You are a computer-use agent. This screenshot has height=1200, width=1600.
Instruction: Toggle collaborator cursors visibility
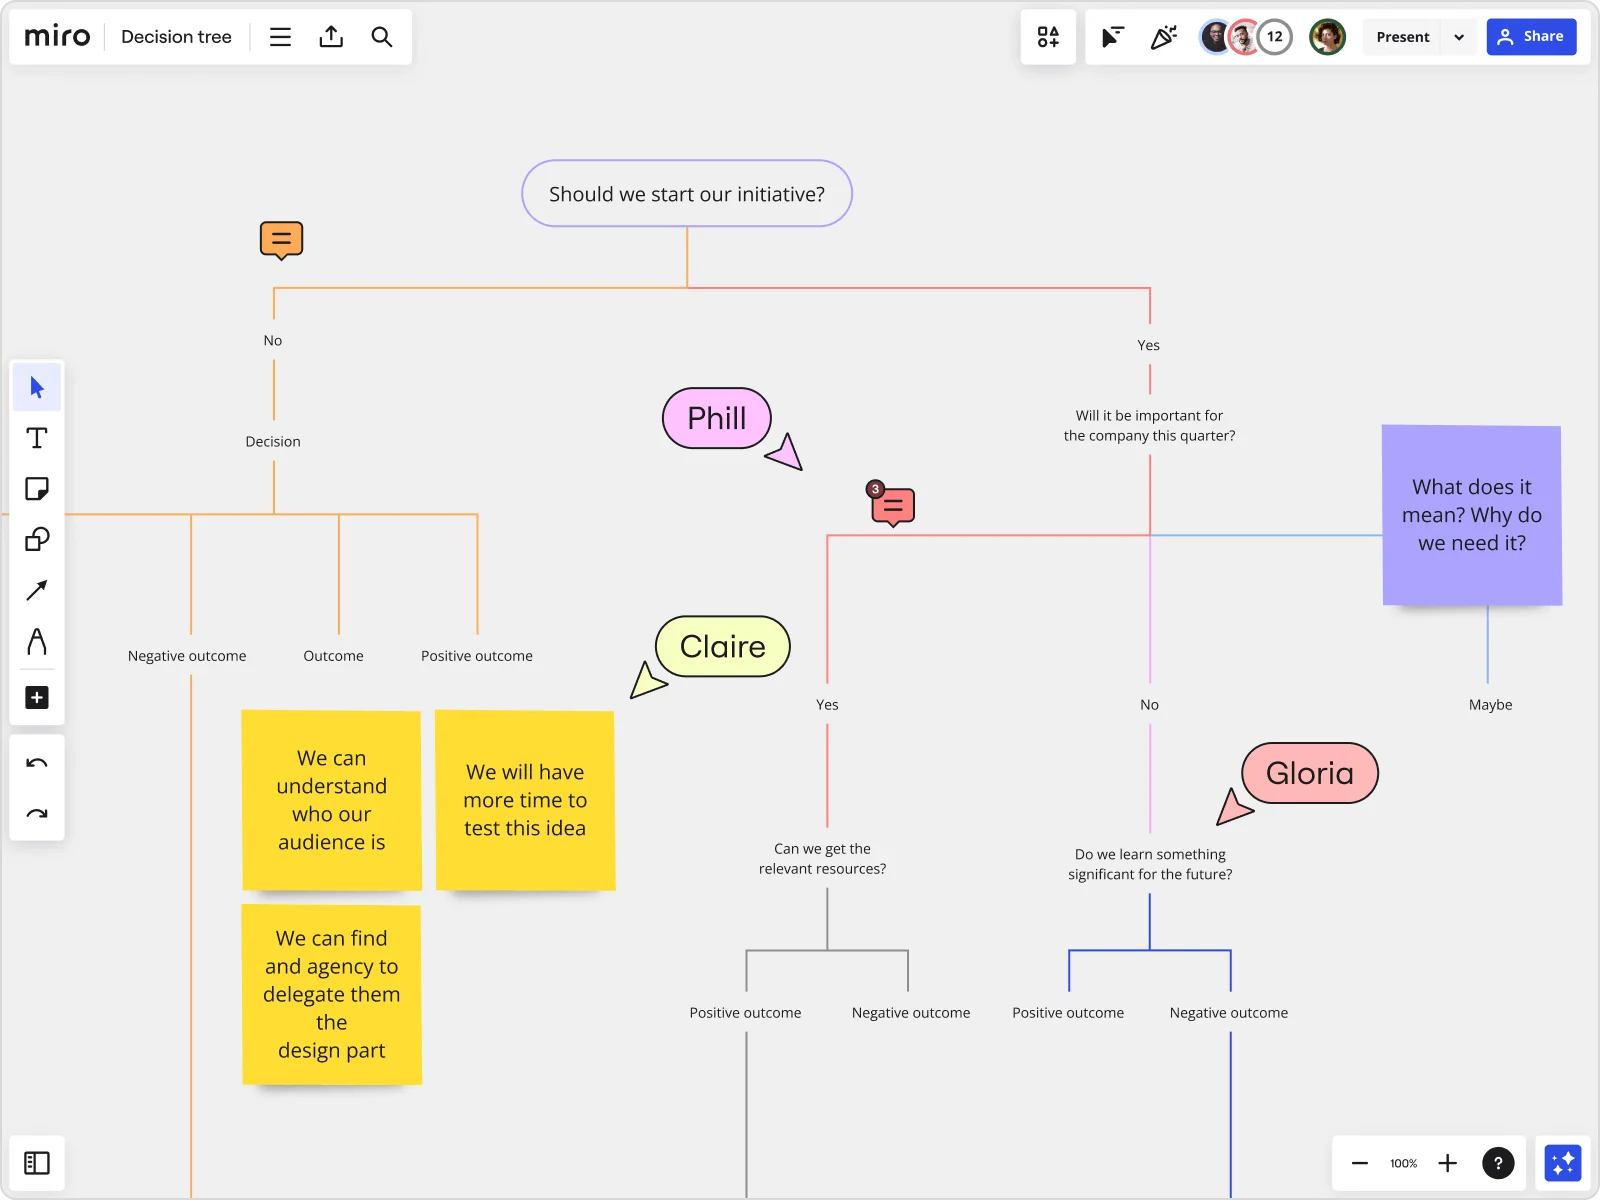click(x=1112, y=37)
